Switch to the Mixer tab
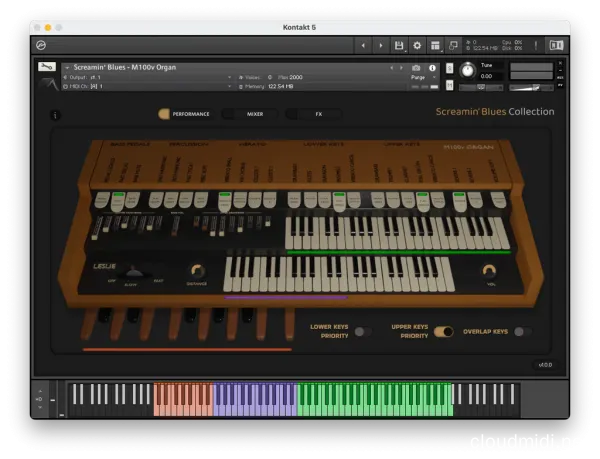The height and width of the screenshot is (459, 600). pyautogui.click(x=249, y=114)
